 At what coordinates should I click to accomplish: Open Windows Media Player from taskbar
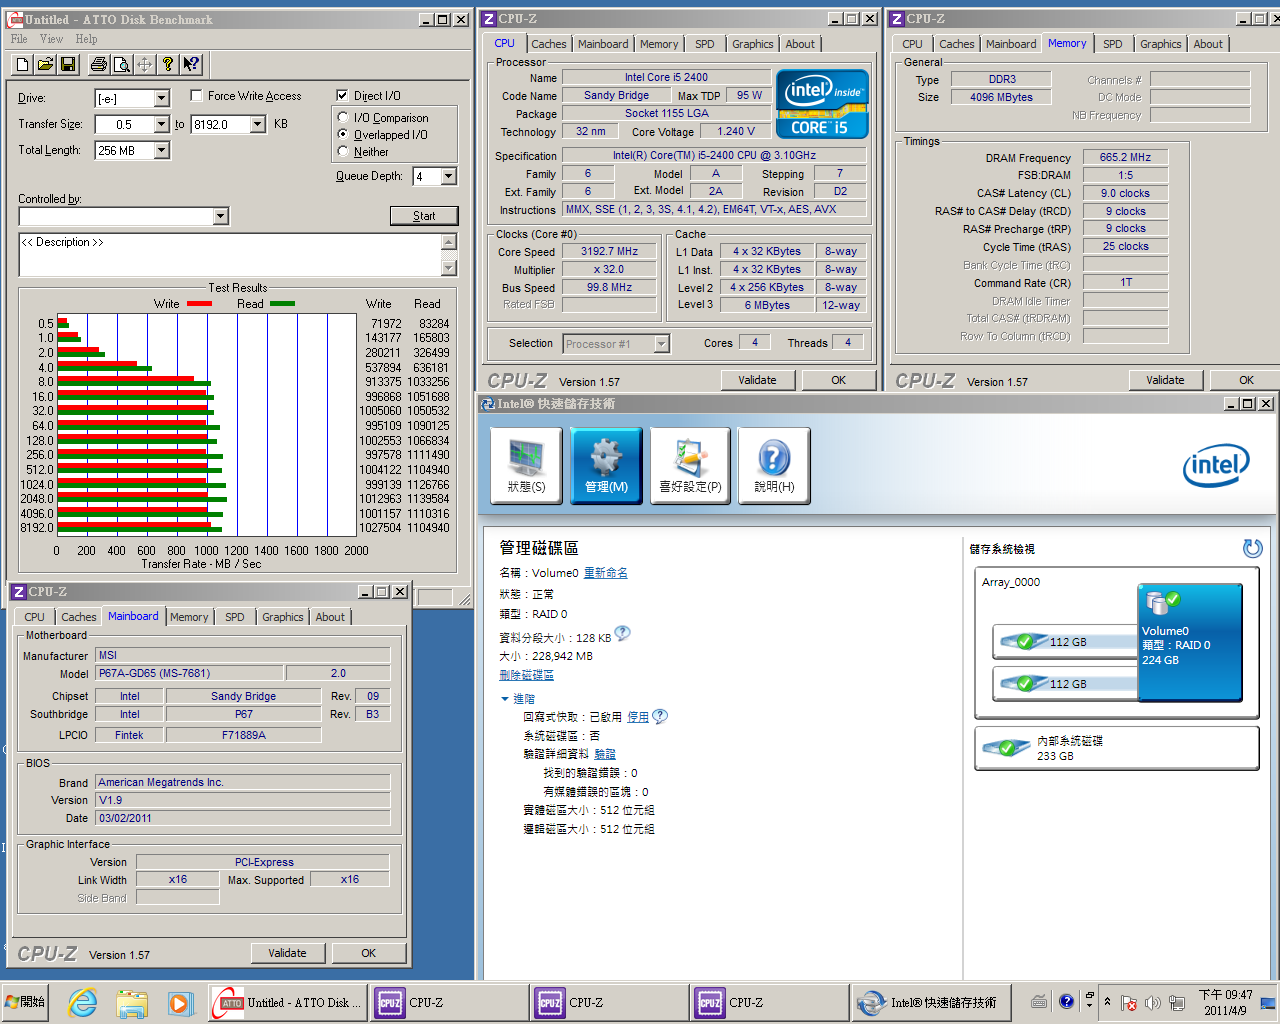[x=179, y=1002]
